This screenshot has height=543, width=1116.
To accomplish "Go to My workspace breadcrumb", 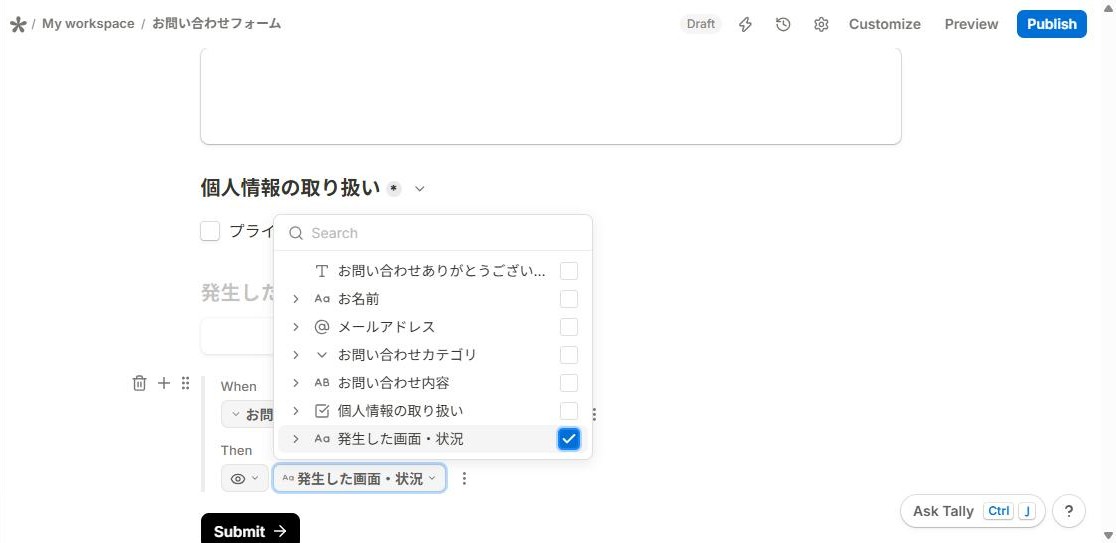I will pyautogui.click(x=88, y=23).
